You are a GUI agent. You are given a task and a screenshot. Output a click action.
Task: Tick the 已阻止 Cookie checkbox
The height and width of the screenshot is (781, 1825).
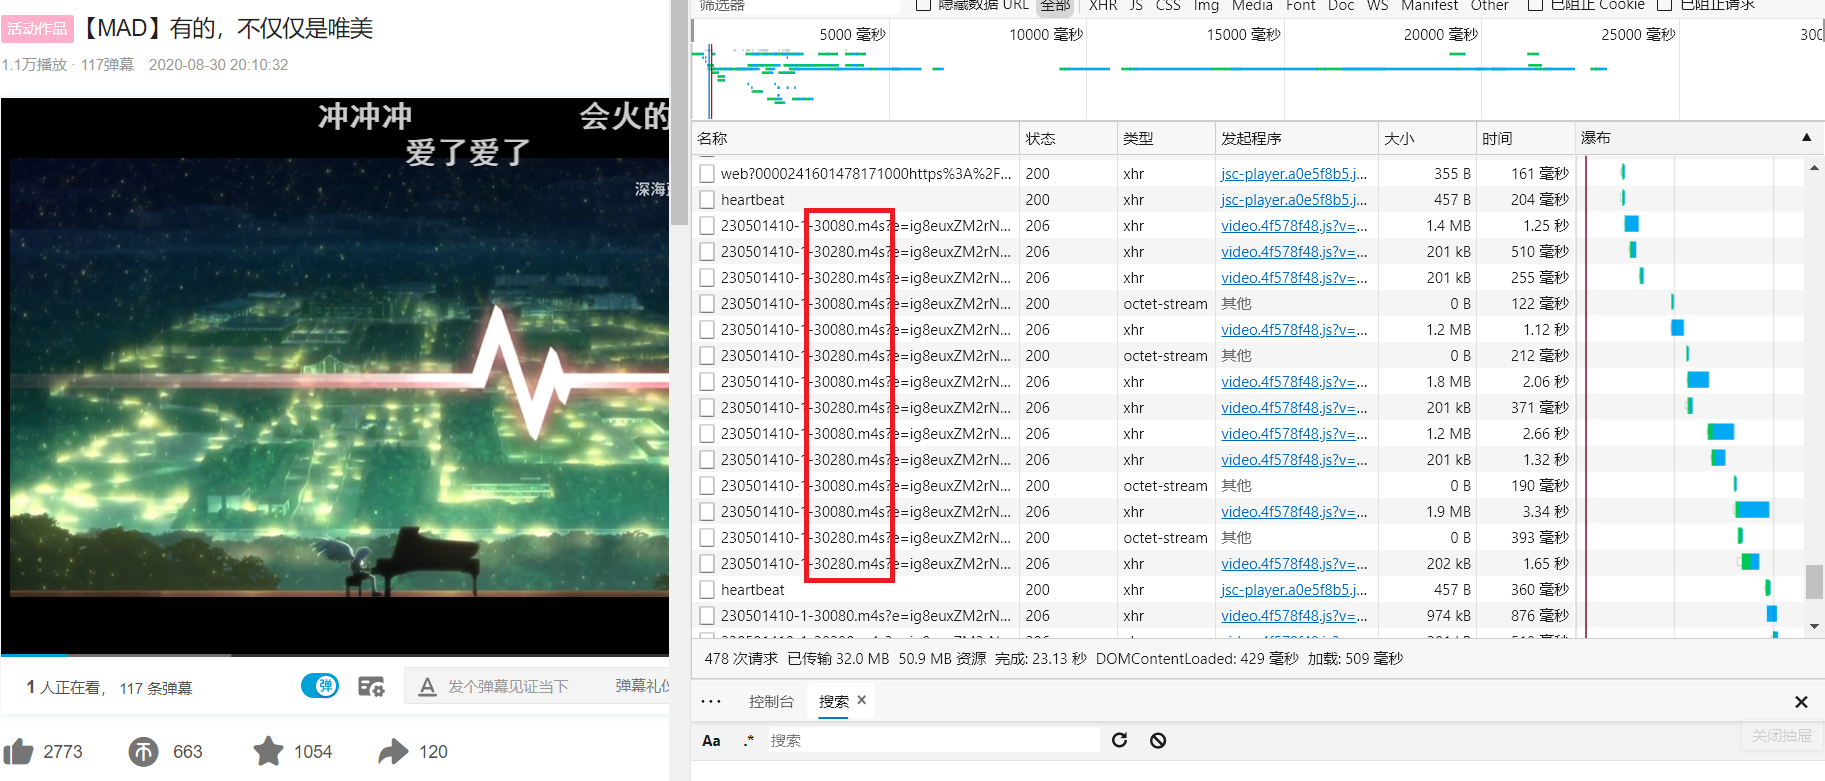pyautogui.click(x=1535, y=5)
